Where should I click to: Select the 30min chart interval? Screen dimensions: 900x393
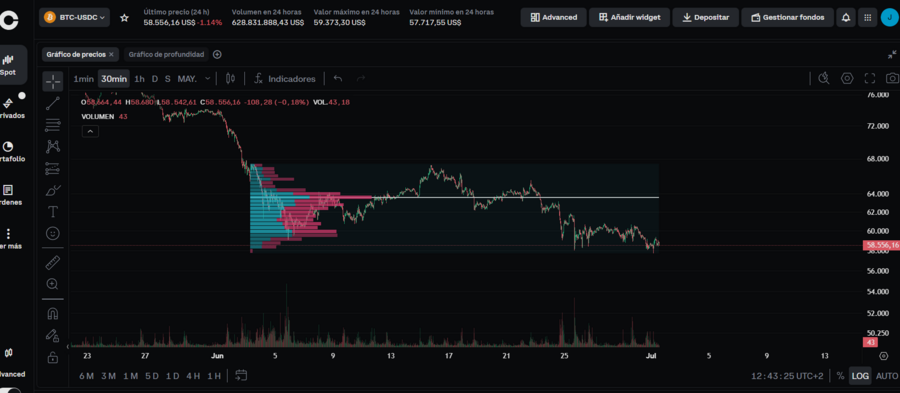114,79
